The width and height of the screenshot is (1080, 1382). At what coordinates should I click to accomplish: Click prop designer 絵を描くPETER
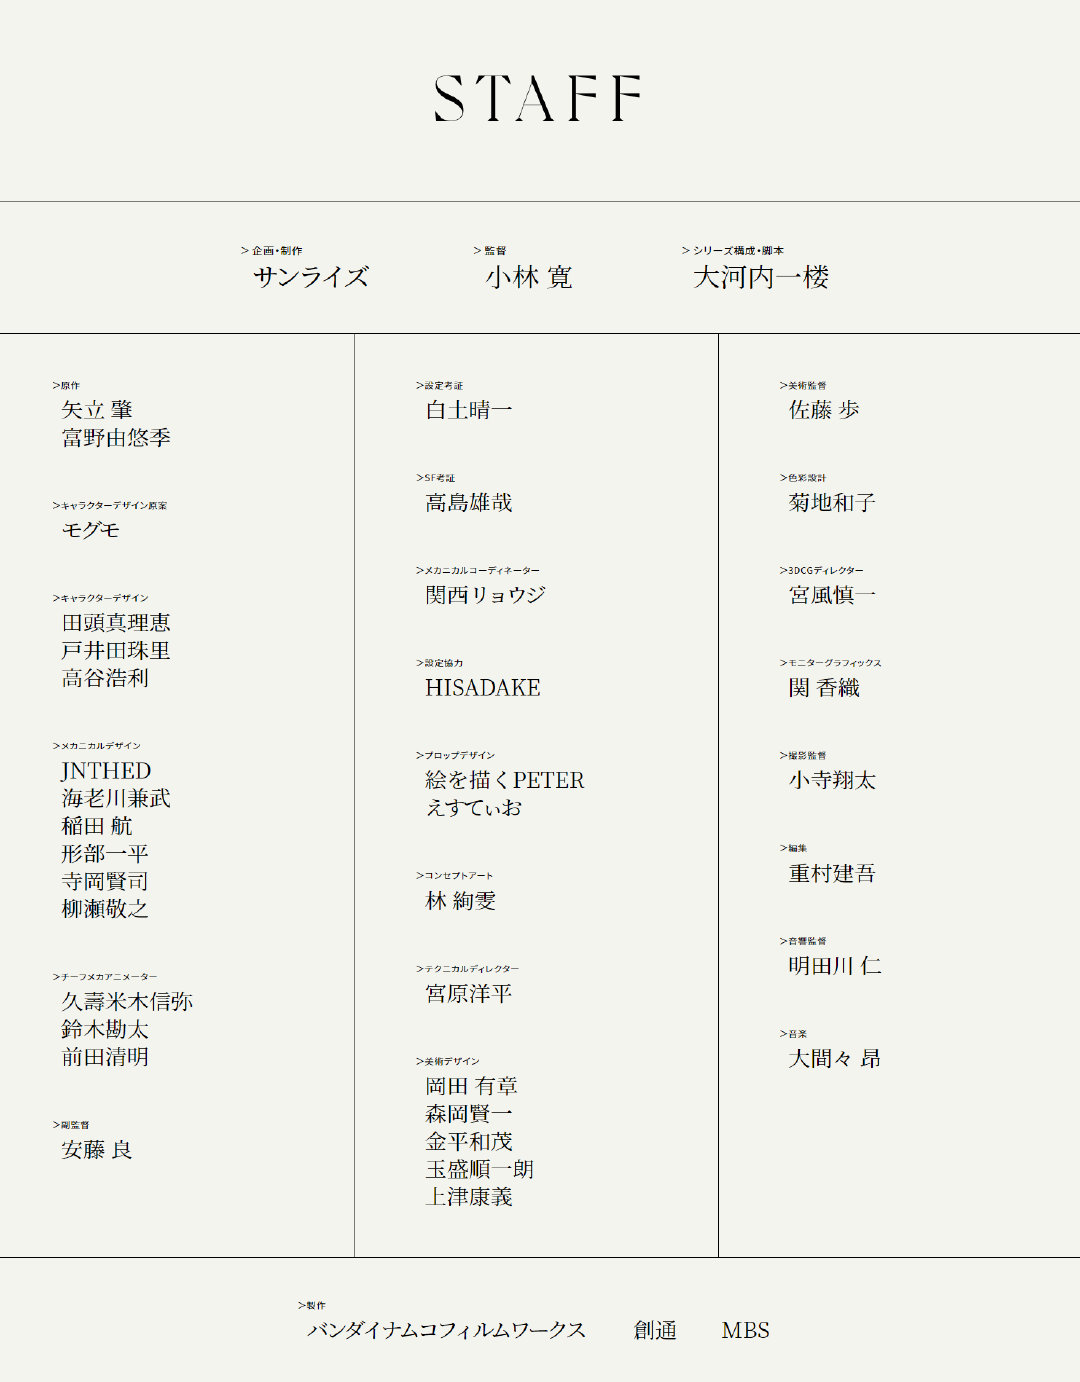coord(505,780)
